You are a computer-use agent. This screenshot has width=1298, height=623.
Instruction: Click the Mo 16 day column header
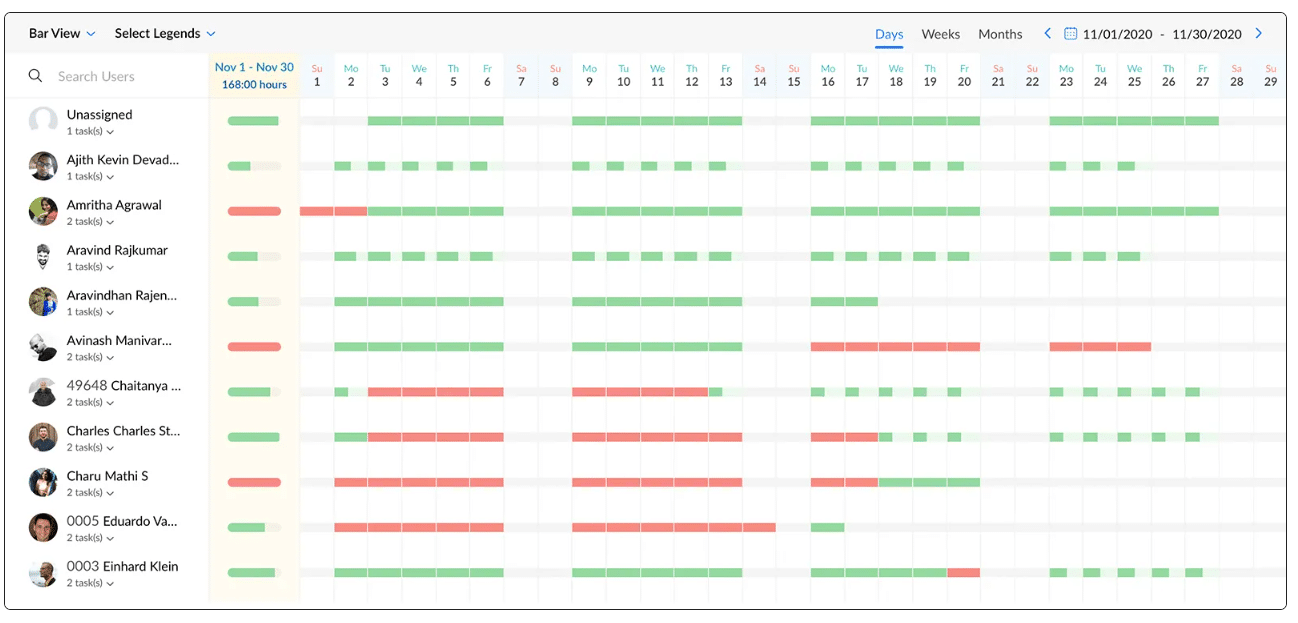pos(827,75)
